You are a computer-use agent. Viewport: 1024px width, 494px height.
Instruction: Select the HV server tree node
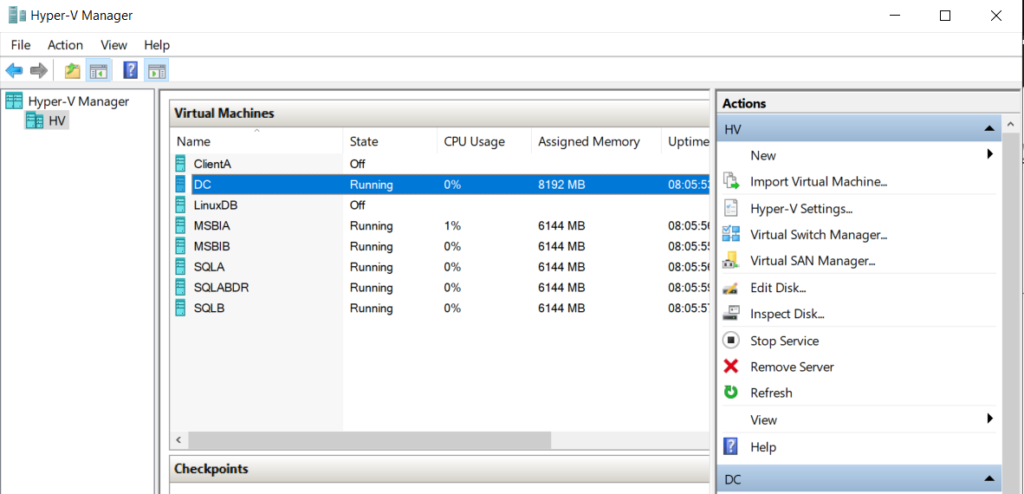coord(57,121)
